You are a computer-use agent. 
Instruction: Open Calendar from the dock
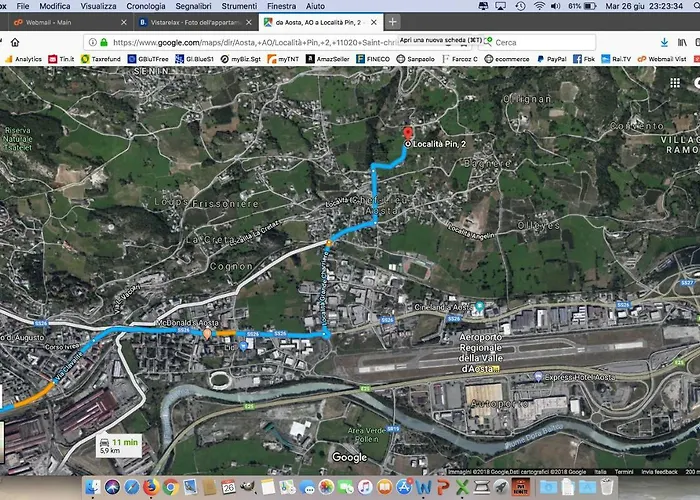pos(228,487)
